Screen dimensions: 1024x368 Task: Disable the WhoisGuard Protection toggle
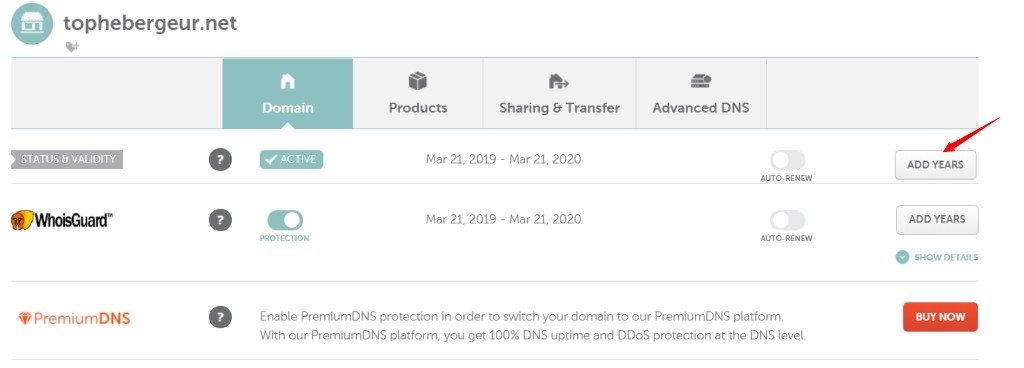click(x=285, y=220)
